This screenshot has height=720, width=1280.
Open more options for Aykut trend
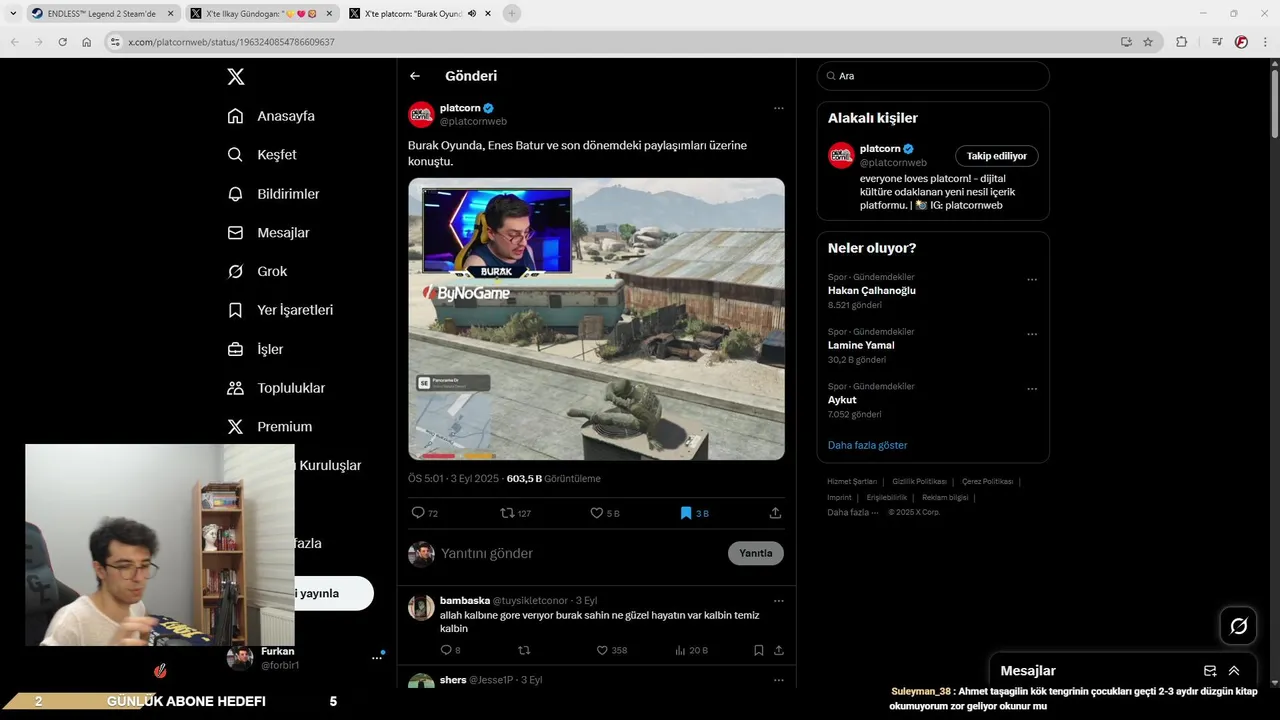click(x=1032, y=389)
